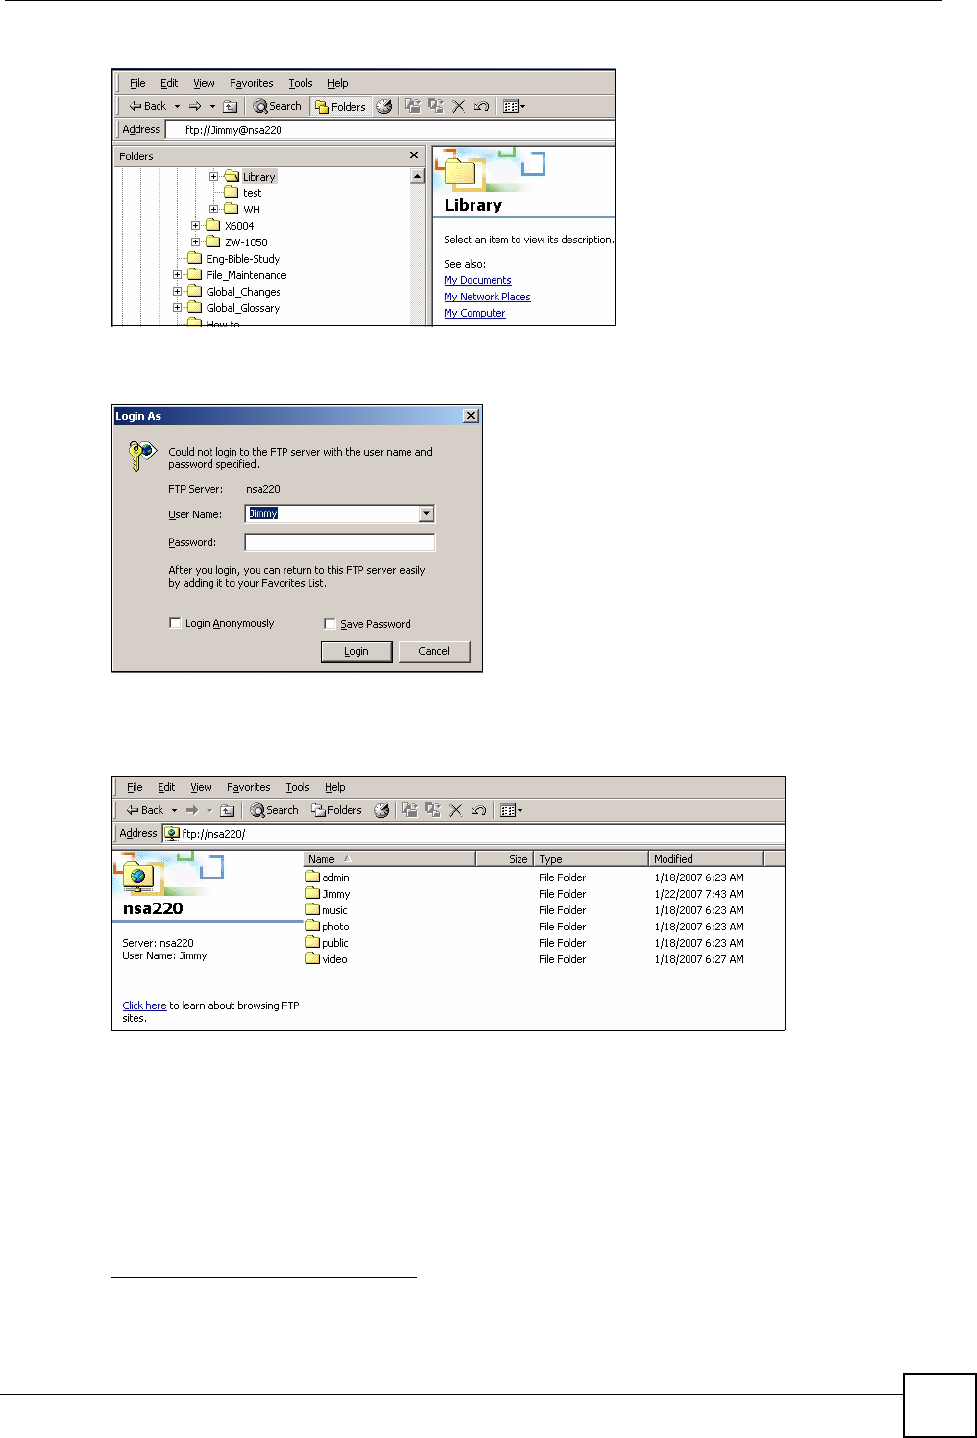Click Up folder icon in nsa220 window

[227, 810]
